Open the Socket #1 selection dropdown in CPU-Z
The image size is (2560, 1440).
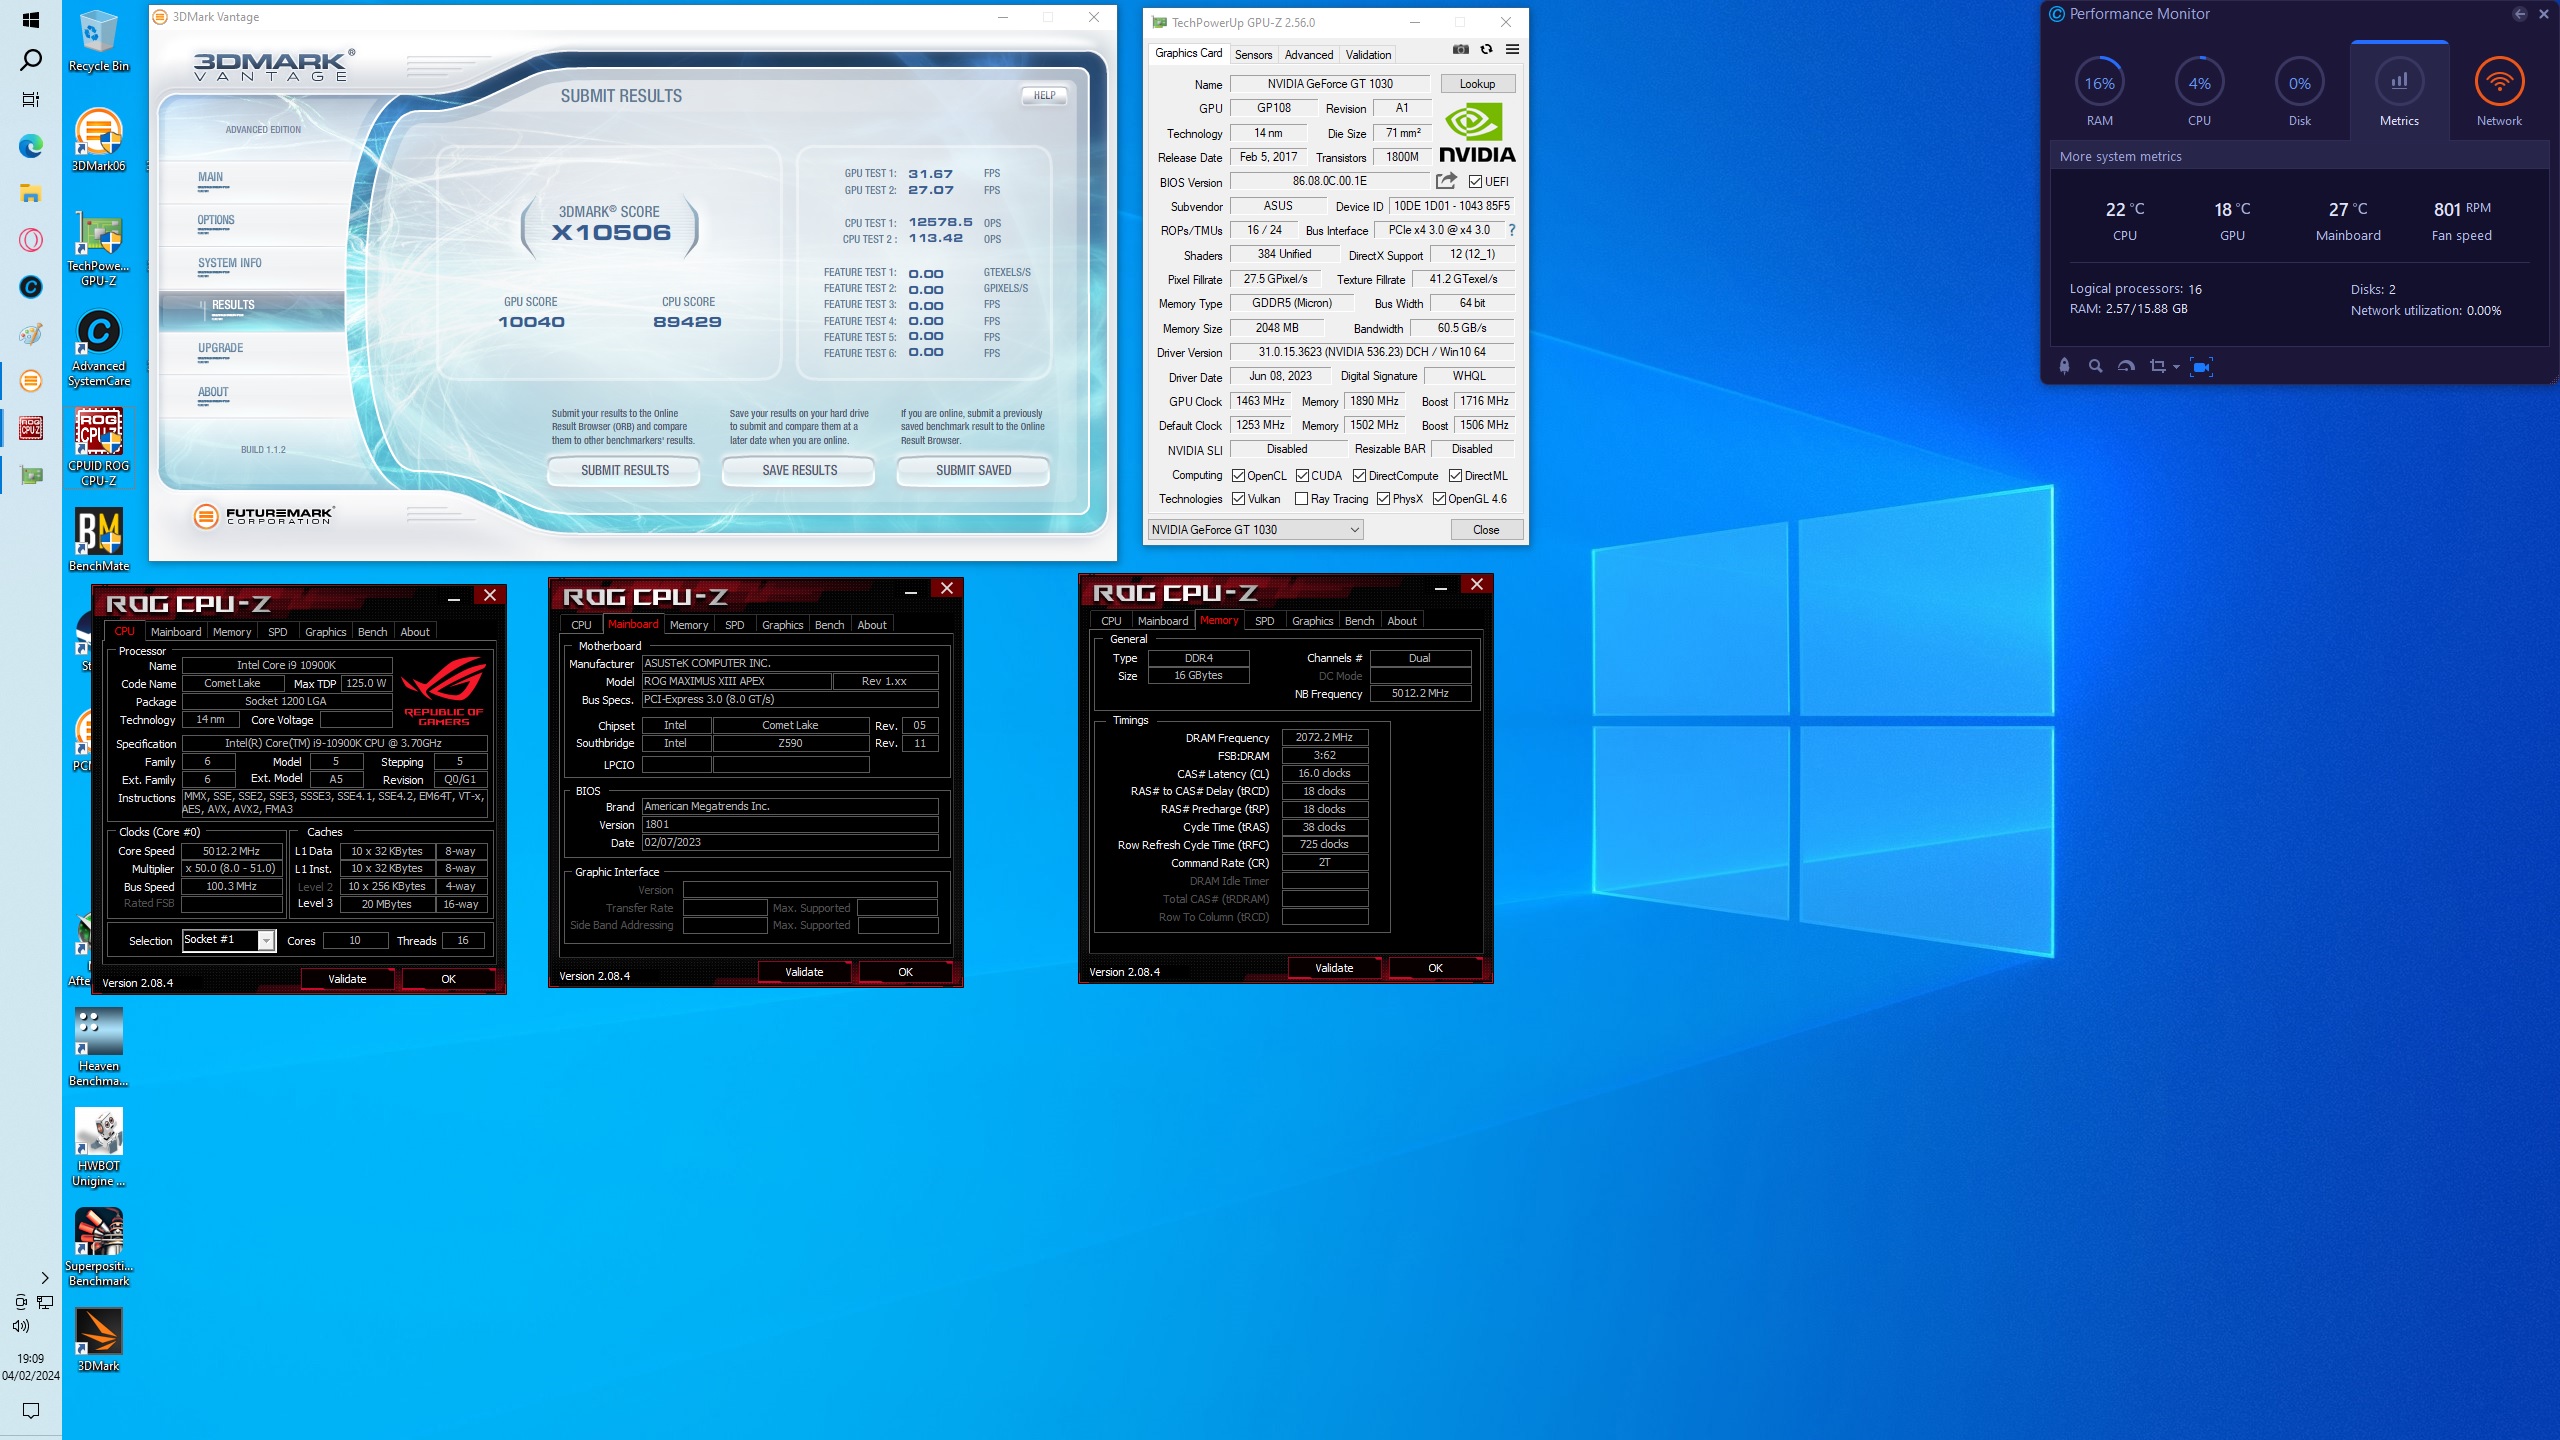(229, 940)
